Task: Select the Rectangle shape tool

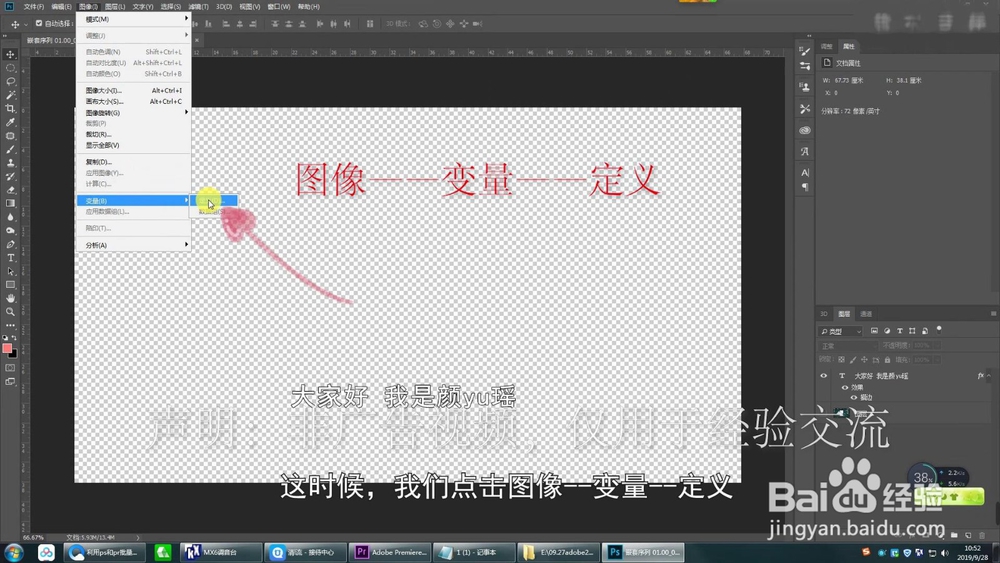Action: tap(10, 285)
